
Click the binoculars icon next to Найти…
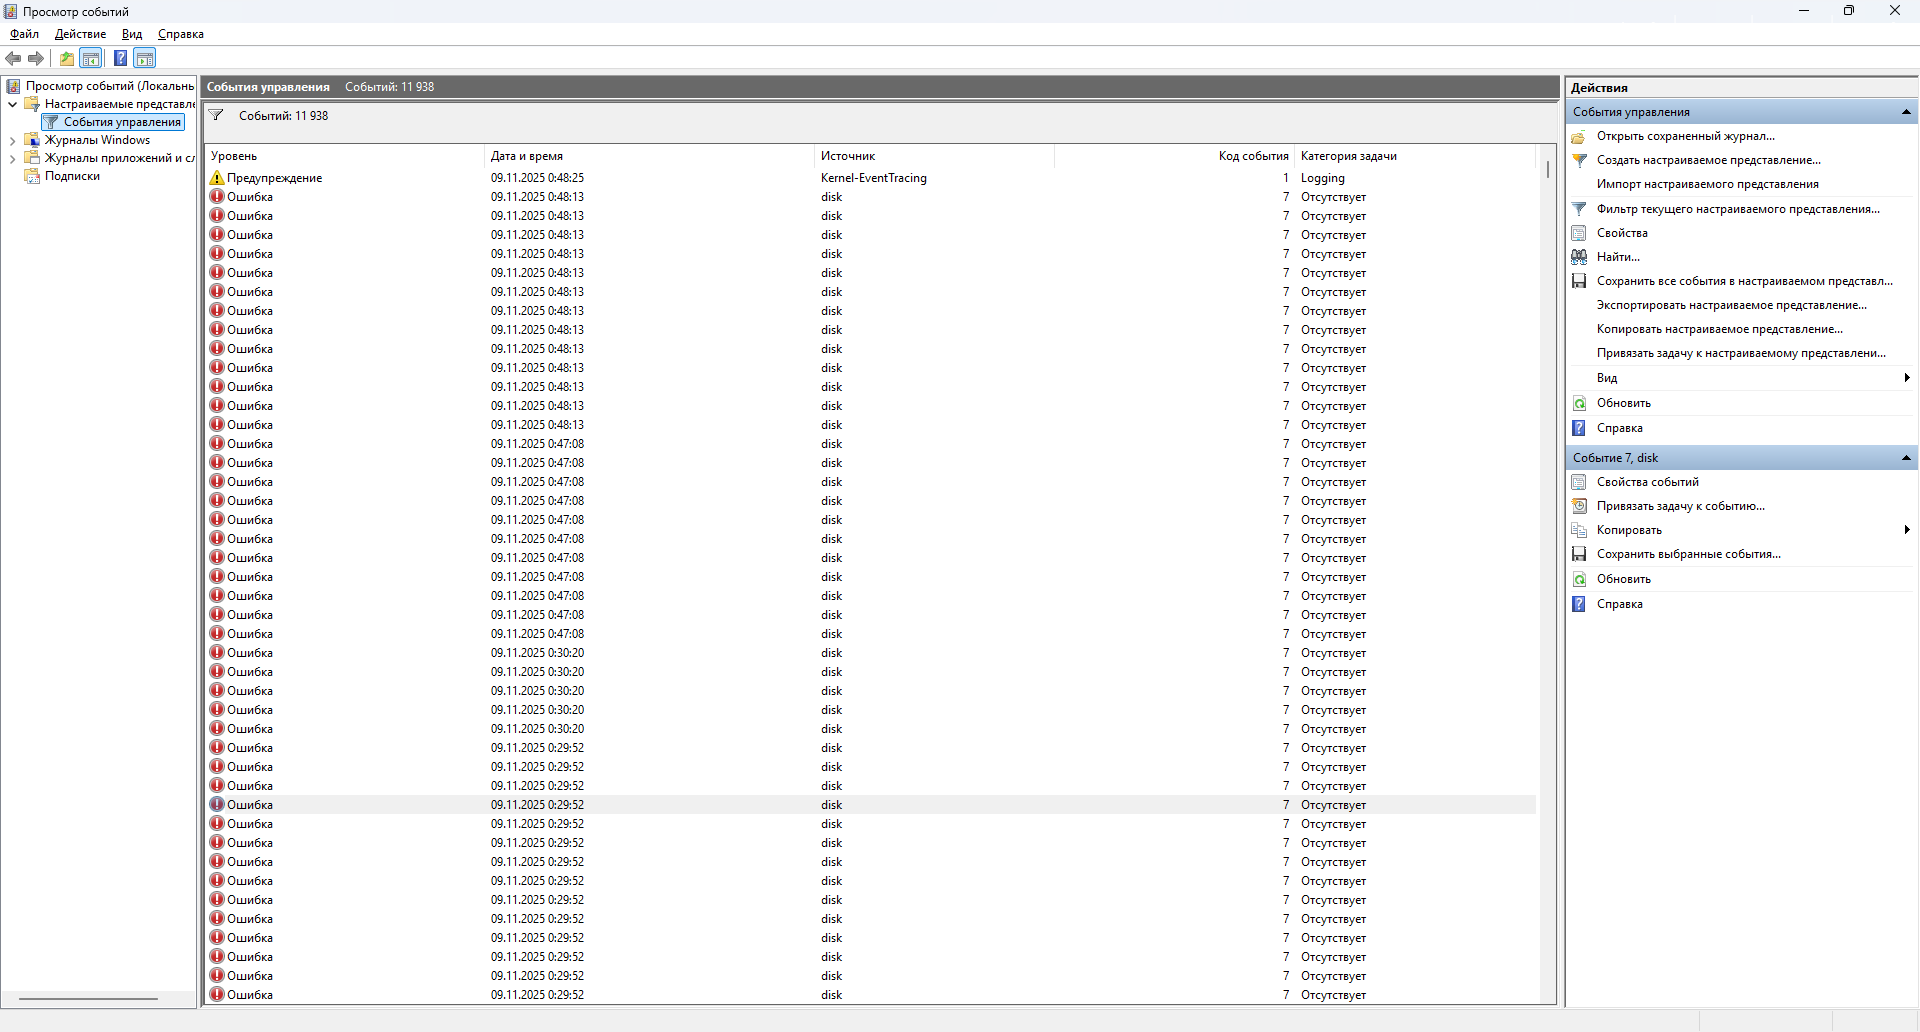pyautogui.click(x=1579, y=257)
